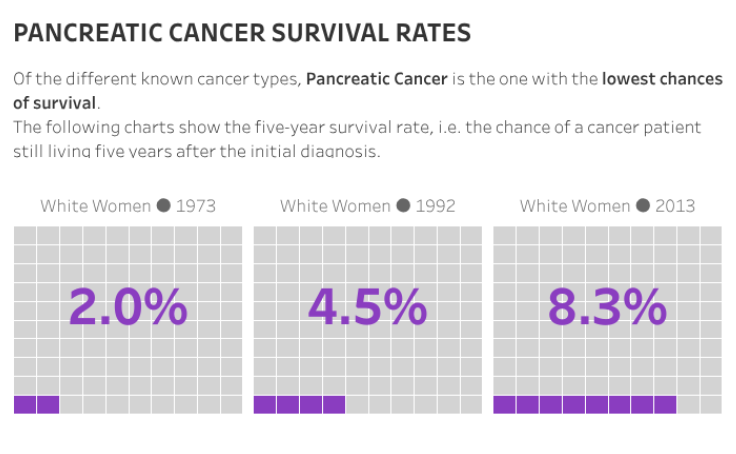This screenshot has width=736, height=454.
Task: Click the gray dot beside 2013
Action: pos(644,206)
